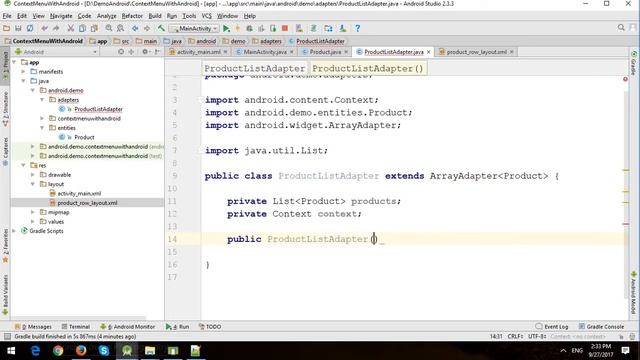Close the ProductListAdapter.java tab
Image resolution: width=640 pixels, height=360 pixels.
[429, 52]
